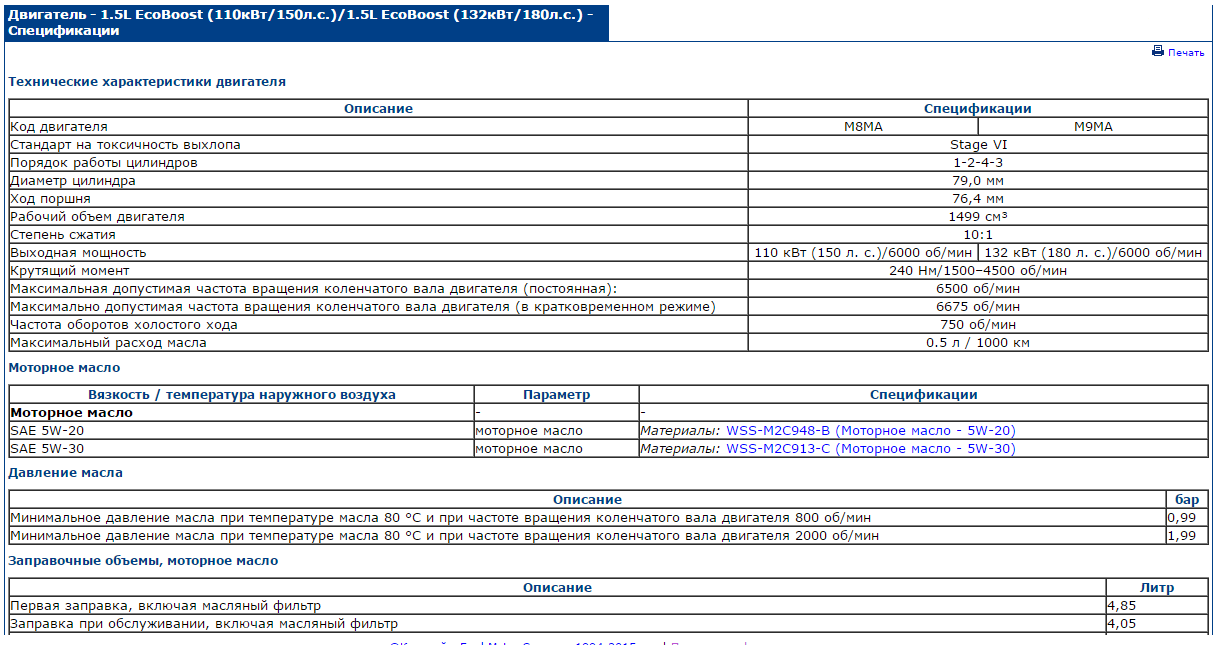
Task: Click Стандарт на токсичность выхлопа label
Action: coord(125,145)
